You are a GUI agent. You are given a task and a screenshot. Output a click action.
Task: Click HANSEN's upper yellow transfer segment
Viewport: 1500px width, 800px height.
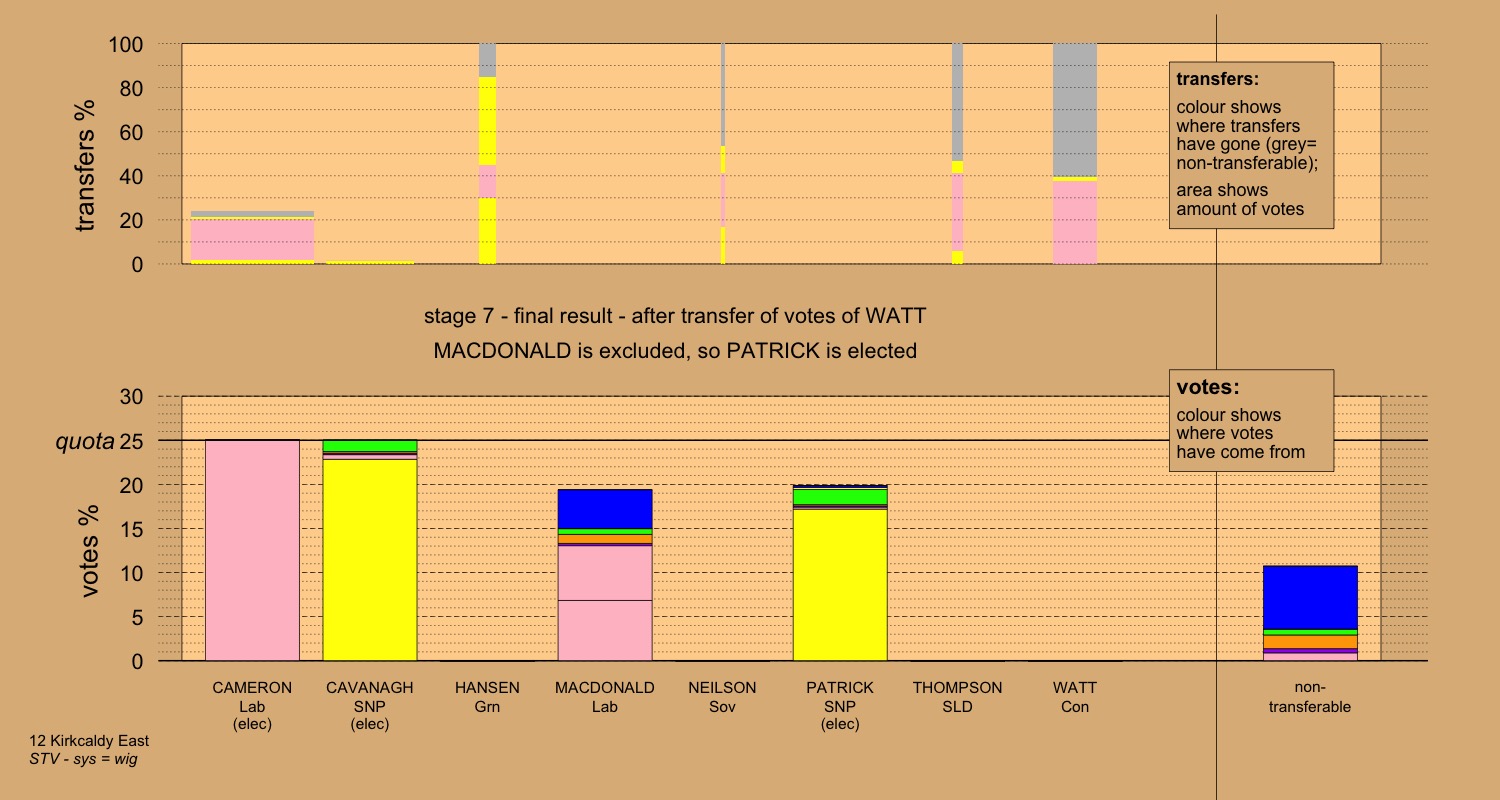point(487,120)
